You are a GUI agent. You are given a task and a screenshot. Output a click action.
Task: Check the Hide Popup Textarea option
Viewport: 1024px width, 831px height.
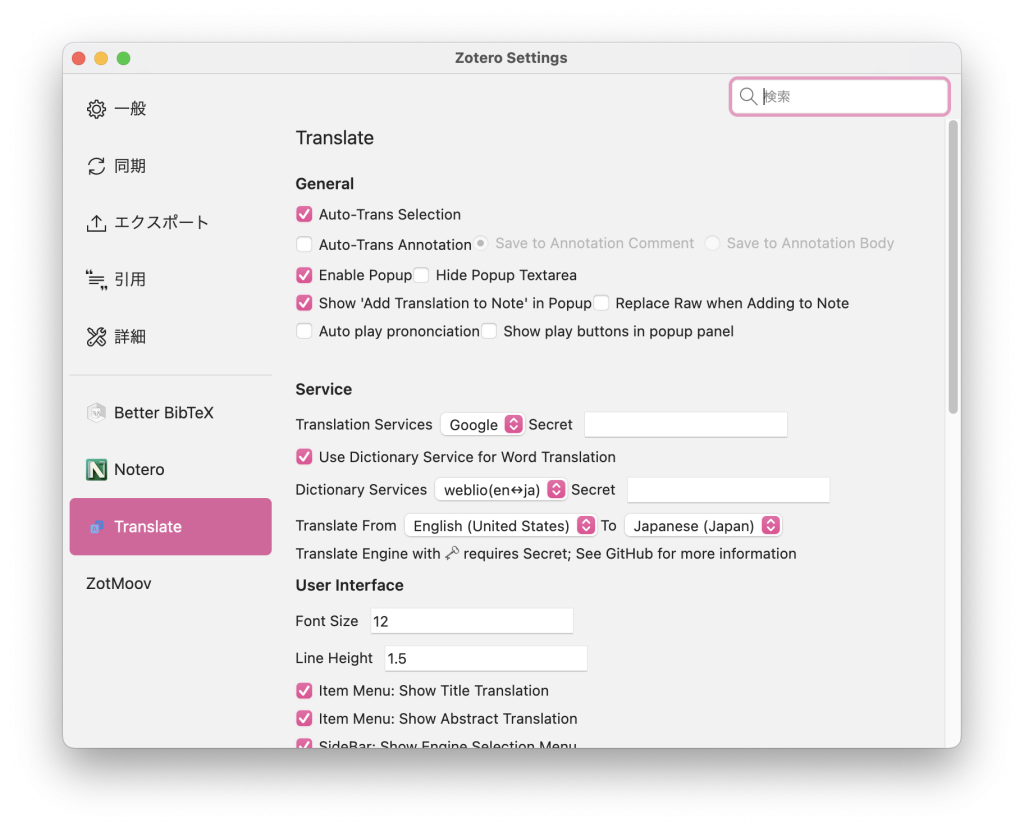click(x=421, y=275)
